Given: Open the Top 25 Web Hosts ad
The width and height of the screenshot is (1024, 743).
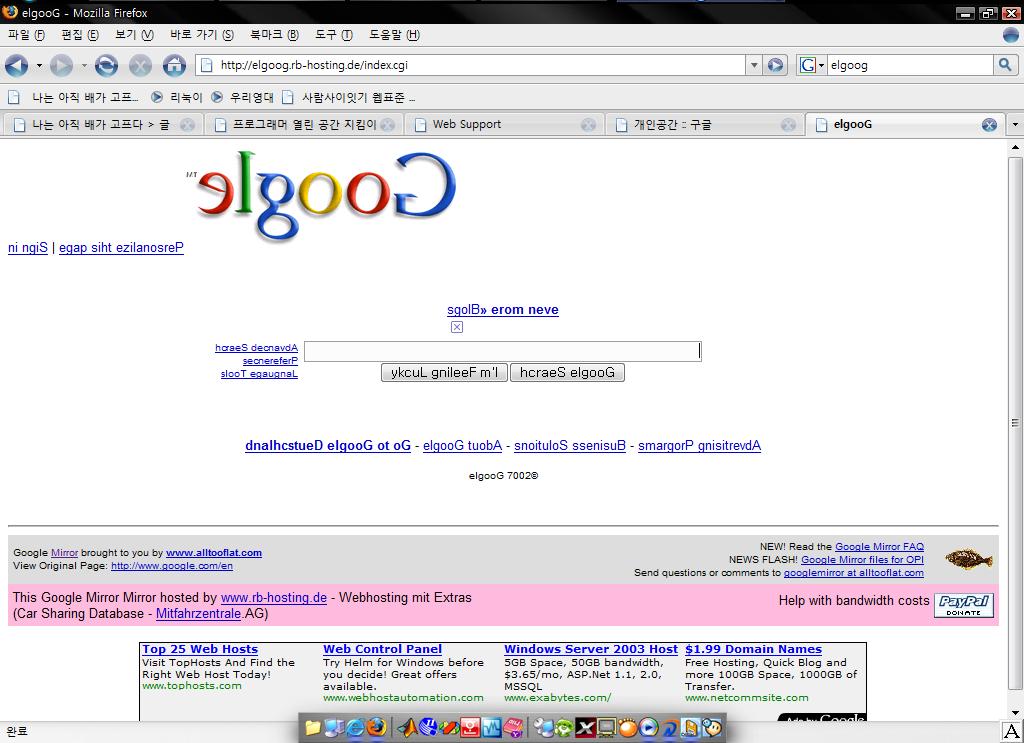Looking at the screenshot, I should pos(200,649).
